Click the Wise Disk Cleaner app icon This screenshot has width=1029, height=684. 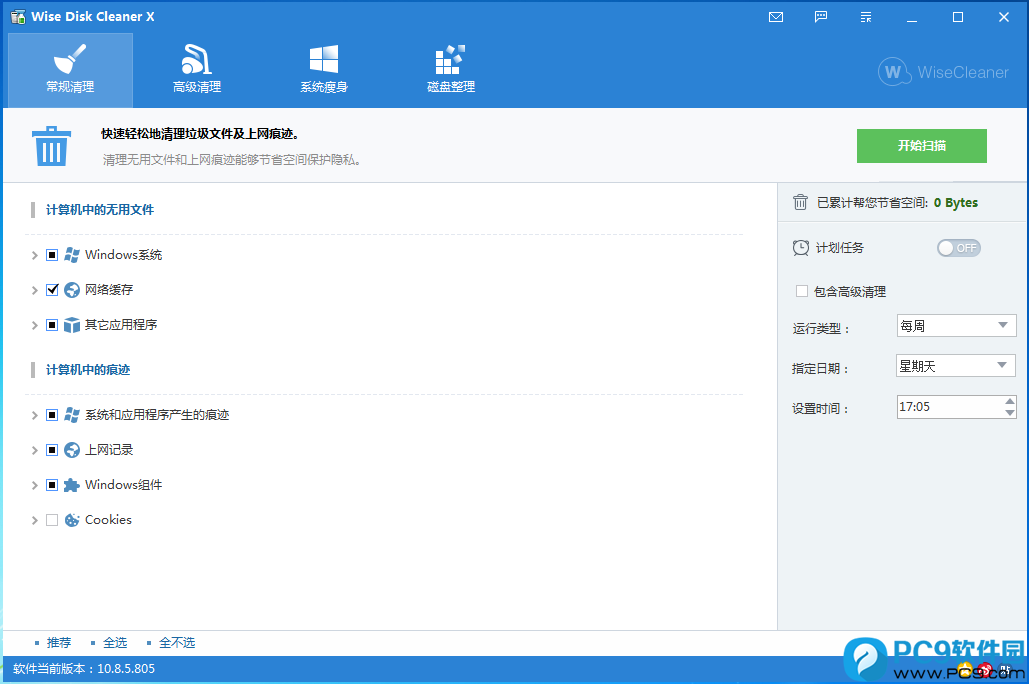[x=18, y=16]
